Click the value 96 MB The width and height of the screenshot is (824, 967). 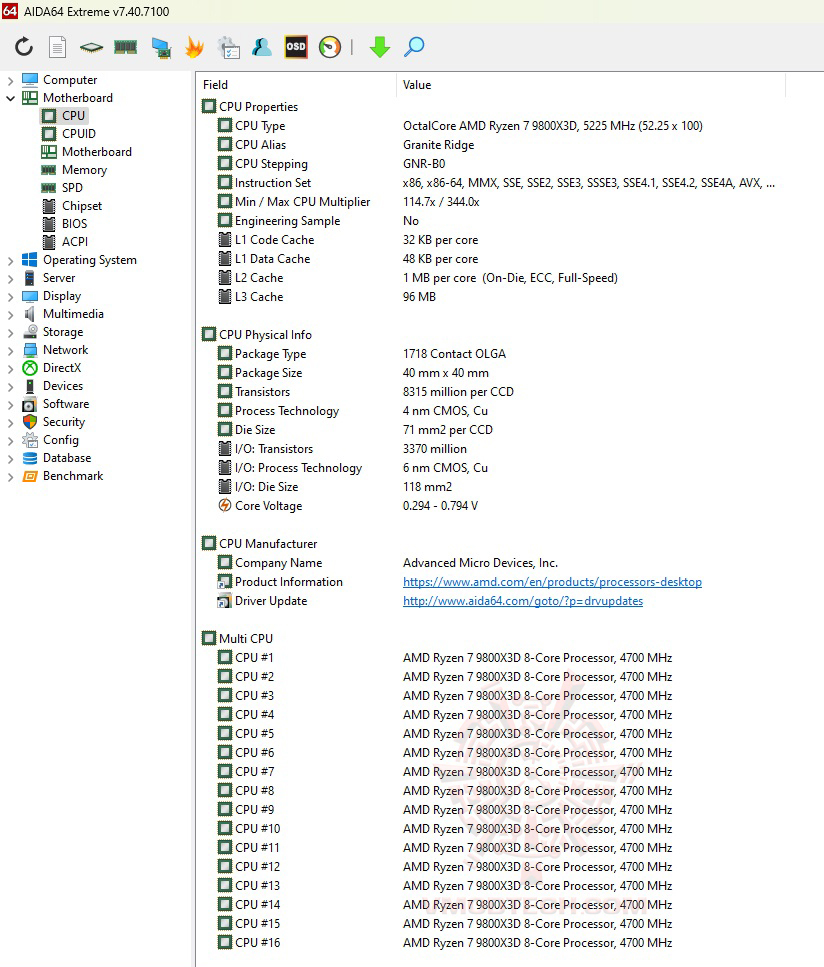coord(419,297)
